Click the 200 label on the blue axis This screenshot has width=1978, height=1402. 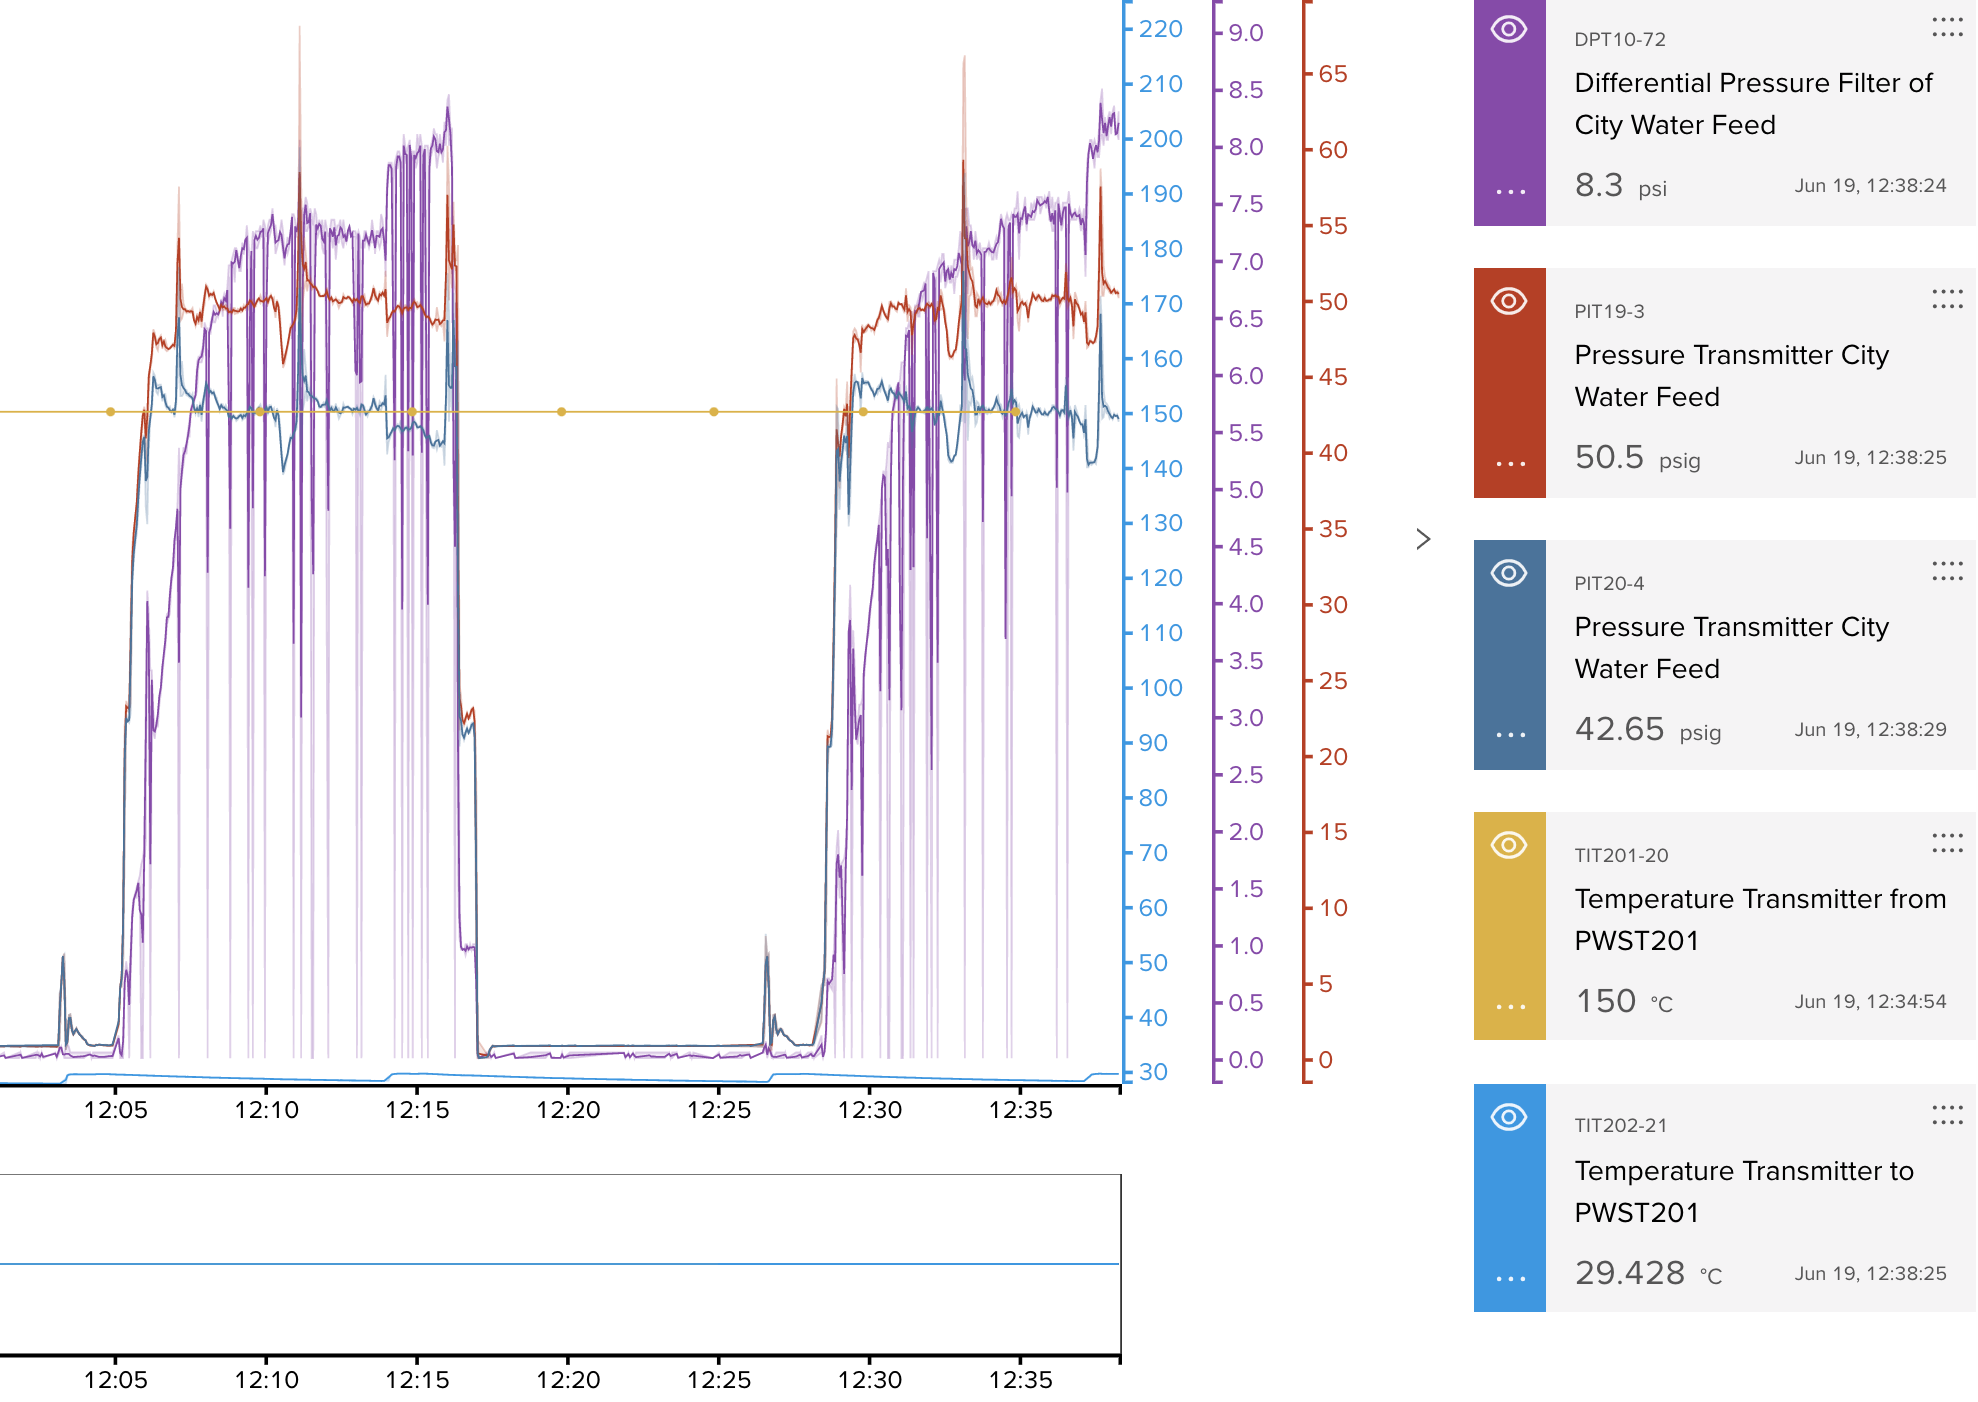pyautogui.click(x=1160, y=139)
